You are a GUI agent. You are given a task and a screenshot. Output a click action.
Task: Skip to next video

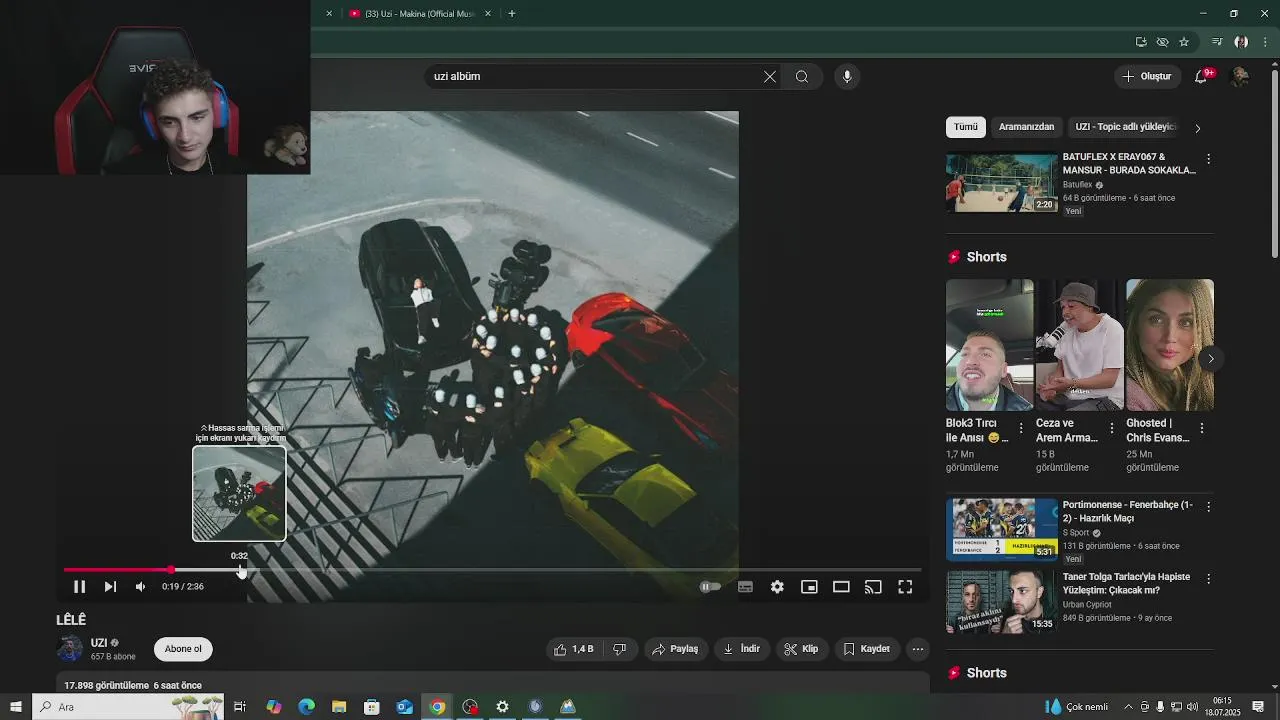(x=110, y=587)
